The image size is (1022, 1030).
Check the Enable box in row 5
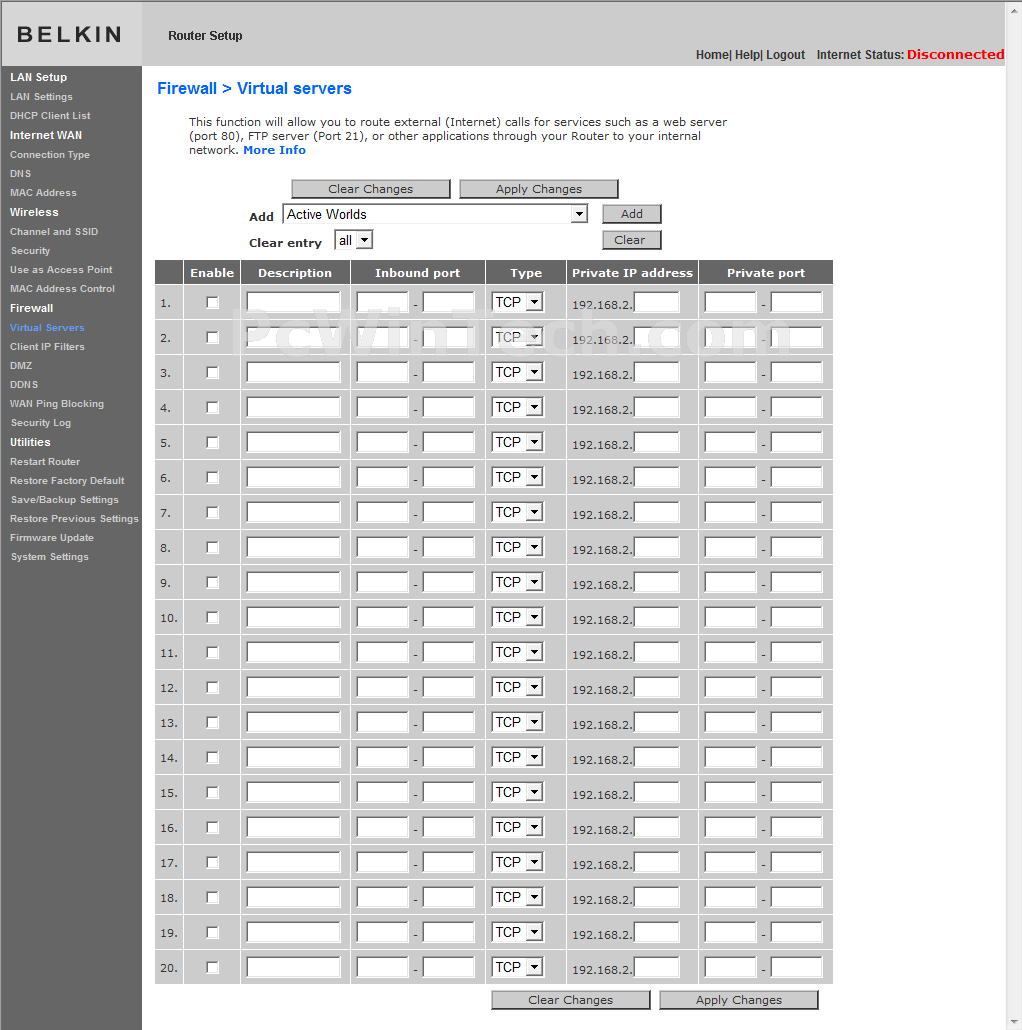[x=212, y=442]
